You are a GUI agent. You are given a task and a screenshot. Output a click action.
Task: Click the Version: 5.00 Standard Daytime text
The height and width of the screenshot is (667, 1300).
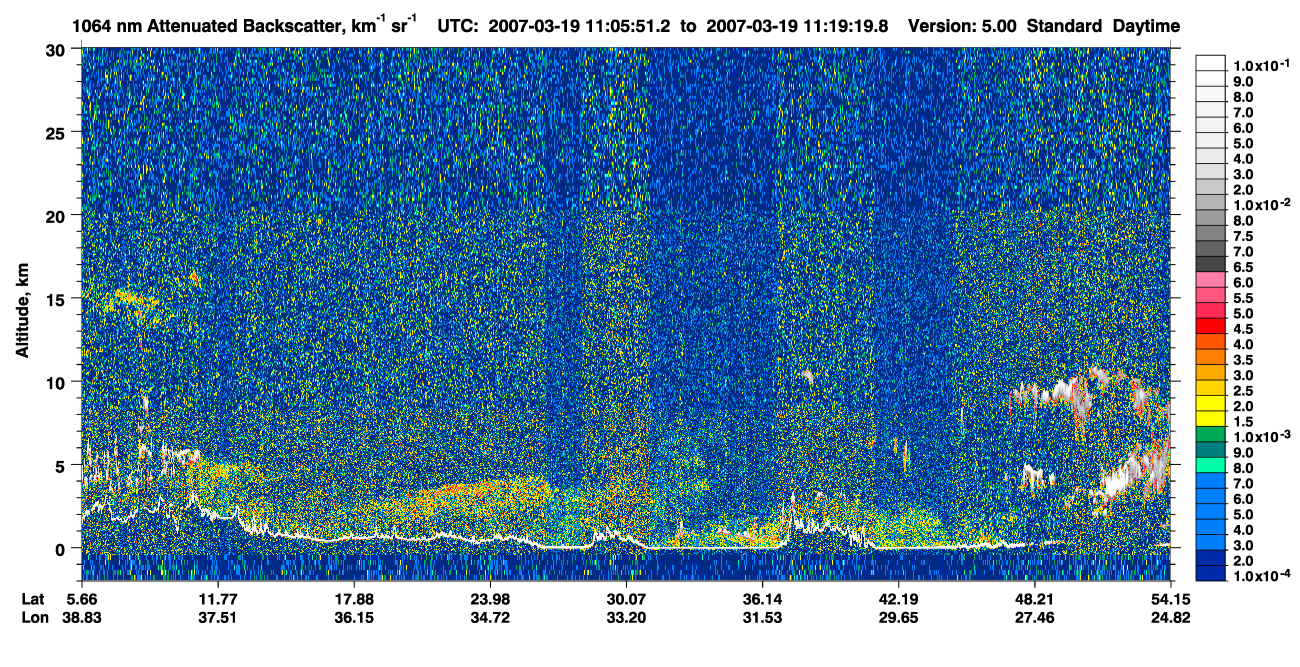click(x=1044, y=26)
